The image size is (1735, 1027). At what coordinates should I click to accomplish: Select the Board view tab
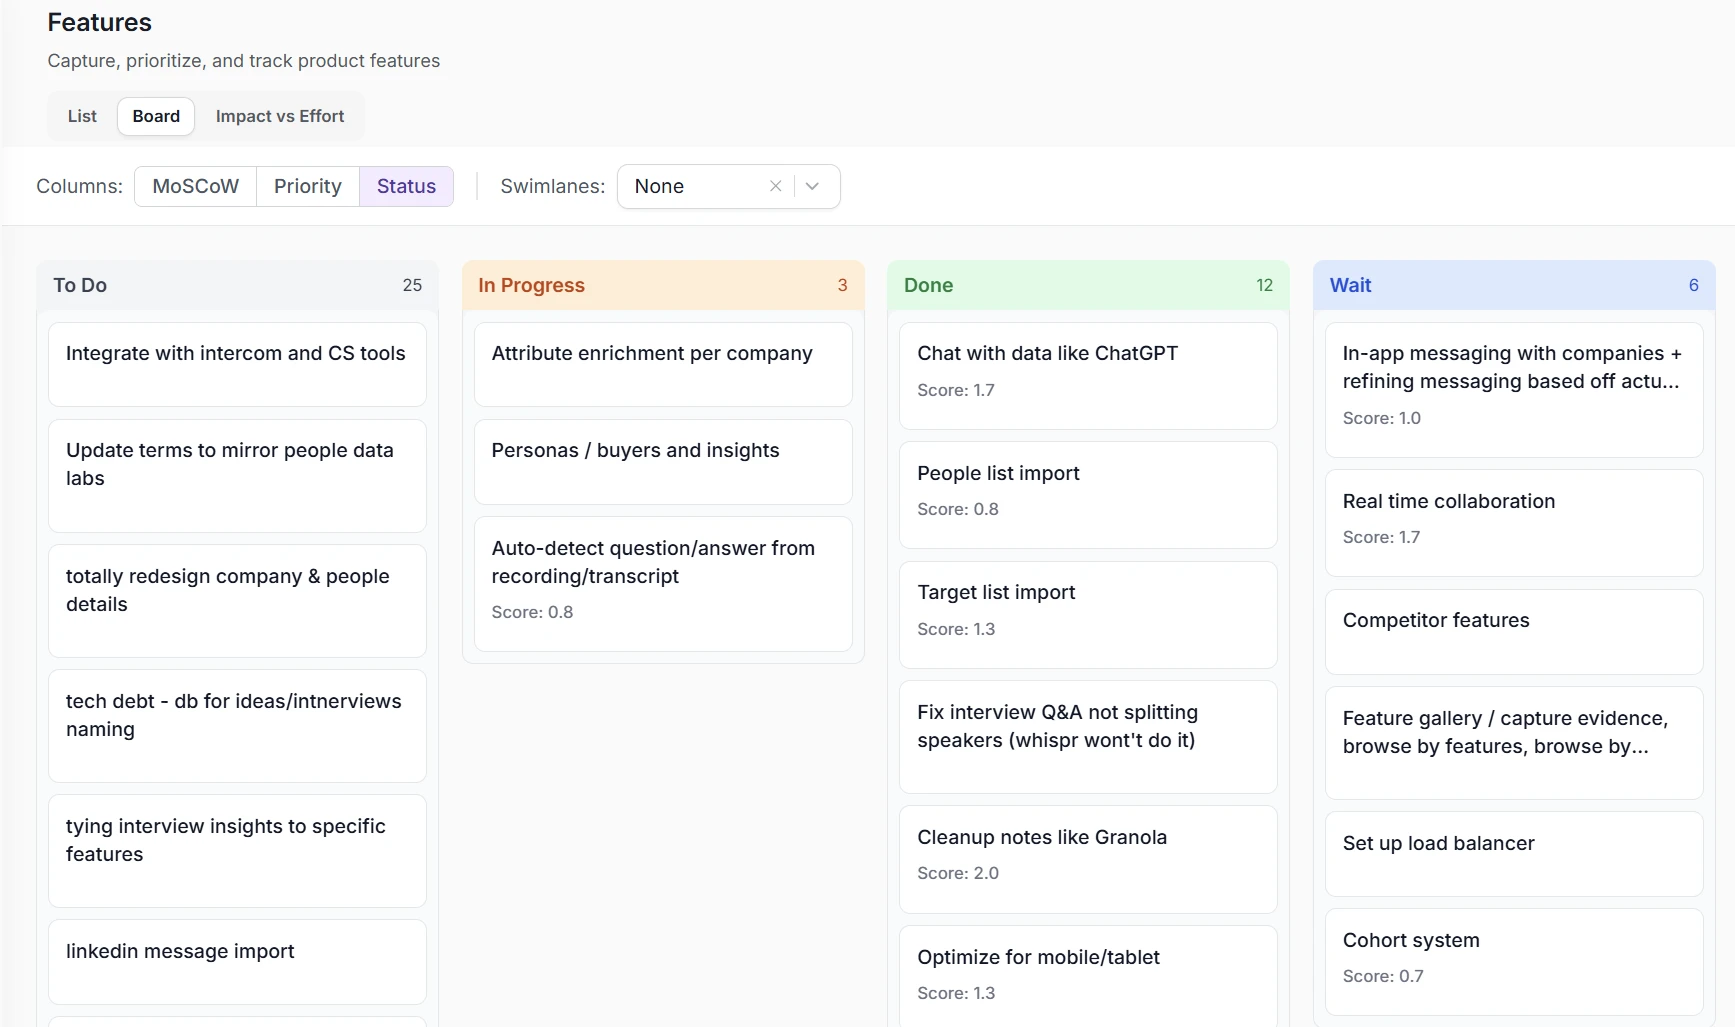pyautogui.click(x=156, y=116)
